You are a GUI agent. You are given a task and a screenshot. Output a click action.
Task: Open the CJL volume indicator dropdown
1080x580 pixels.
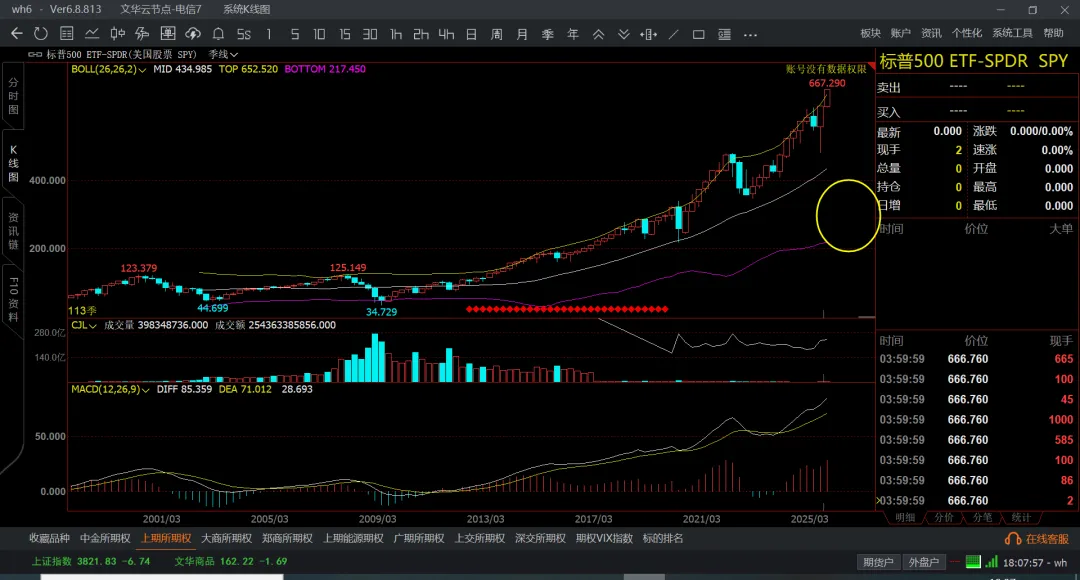click(x=83, y=325)
